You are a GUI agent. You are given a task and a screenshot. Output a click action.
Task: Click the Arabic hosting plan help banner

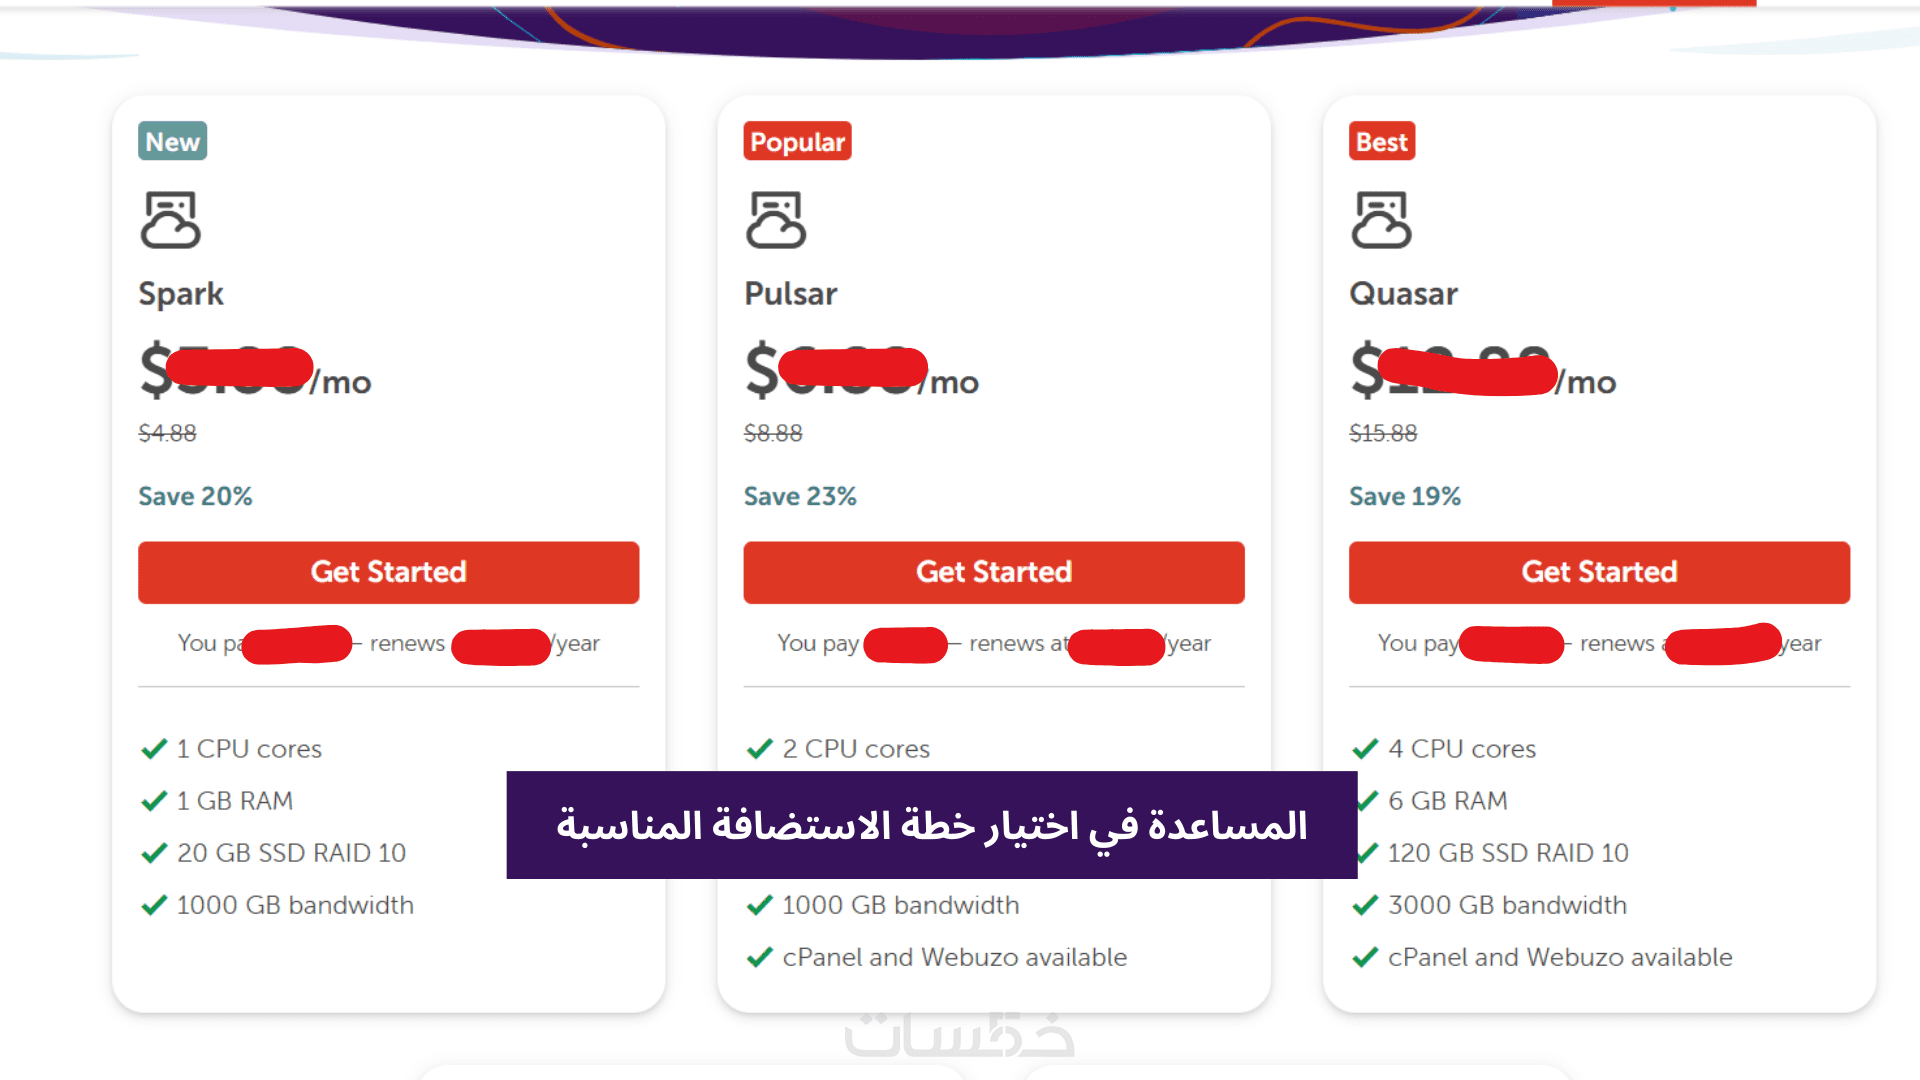point(931,825)
